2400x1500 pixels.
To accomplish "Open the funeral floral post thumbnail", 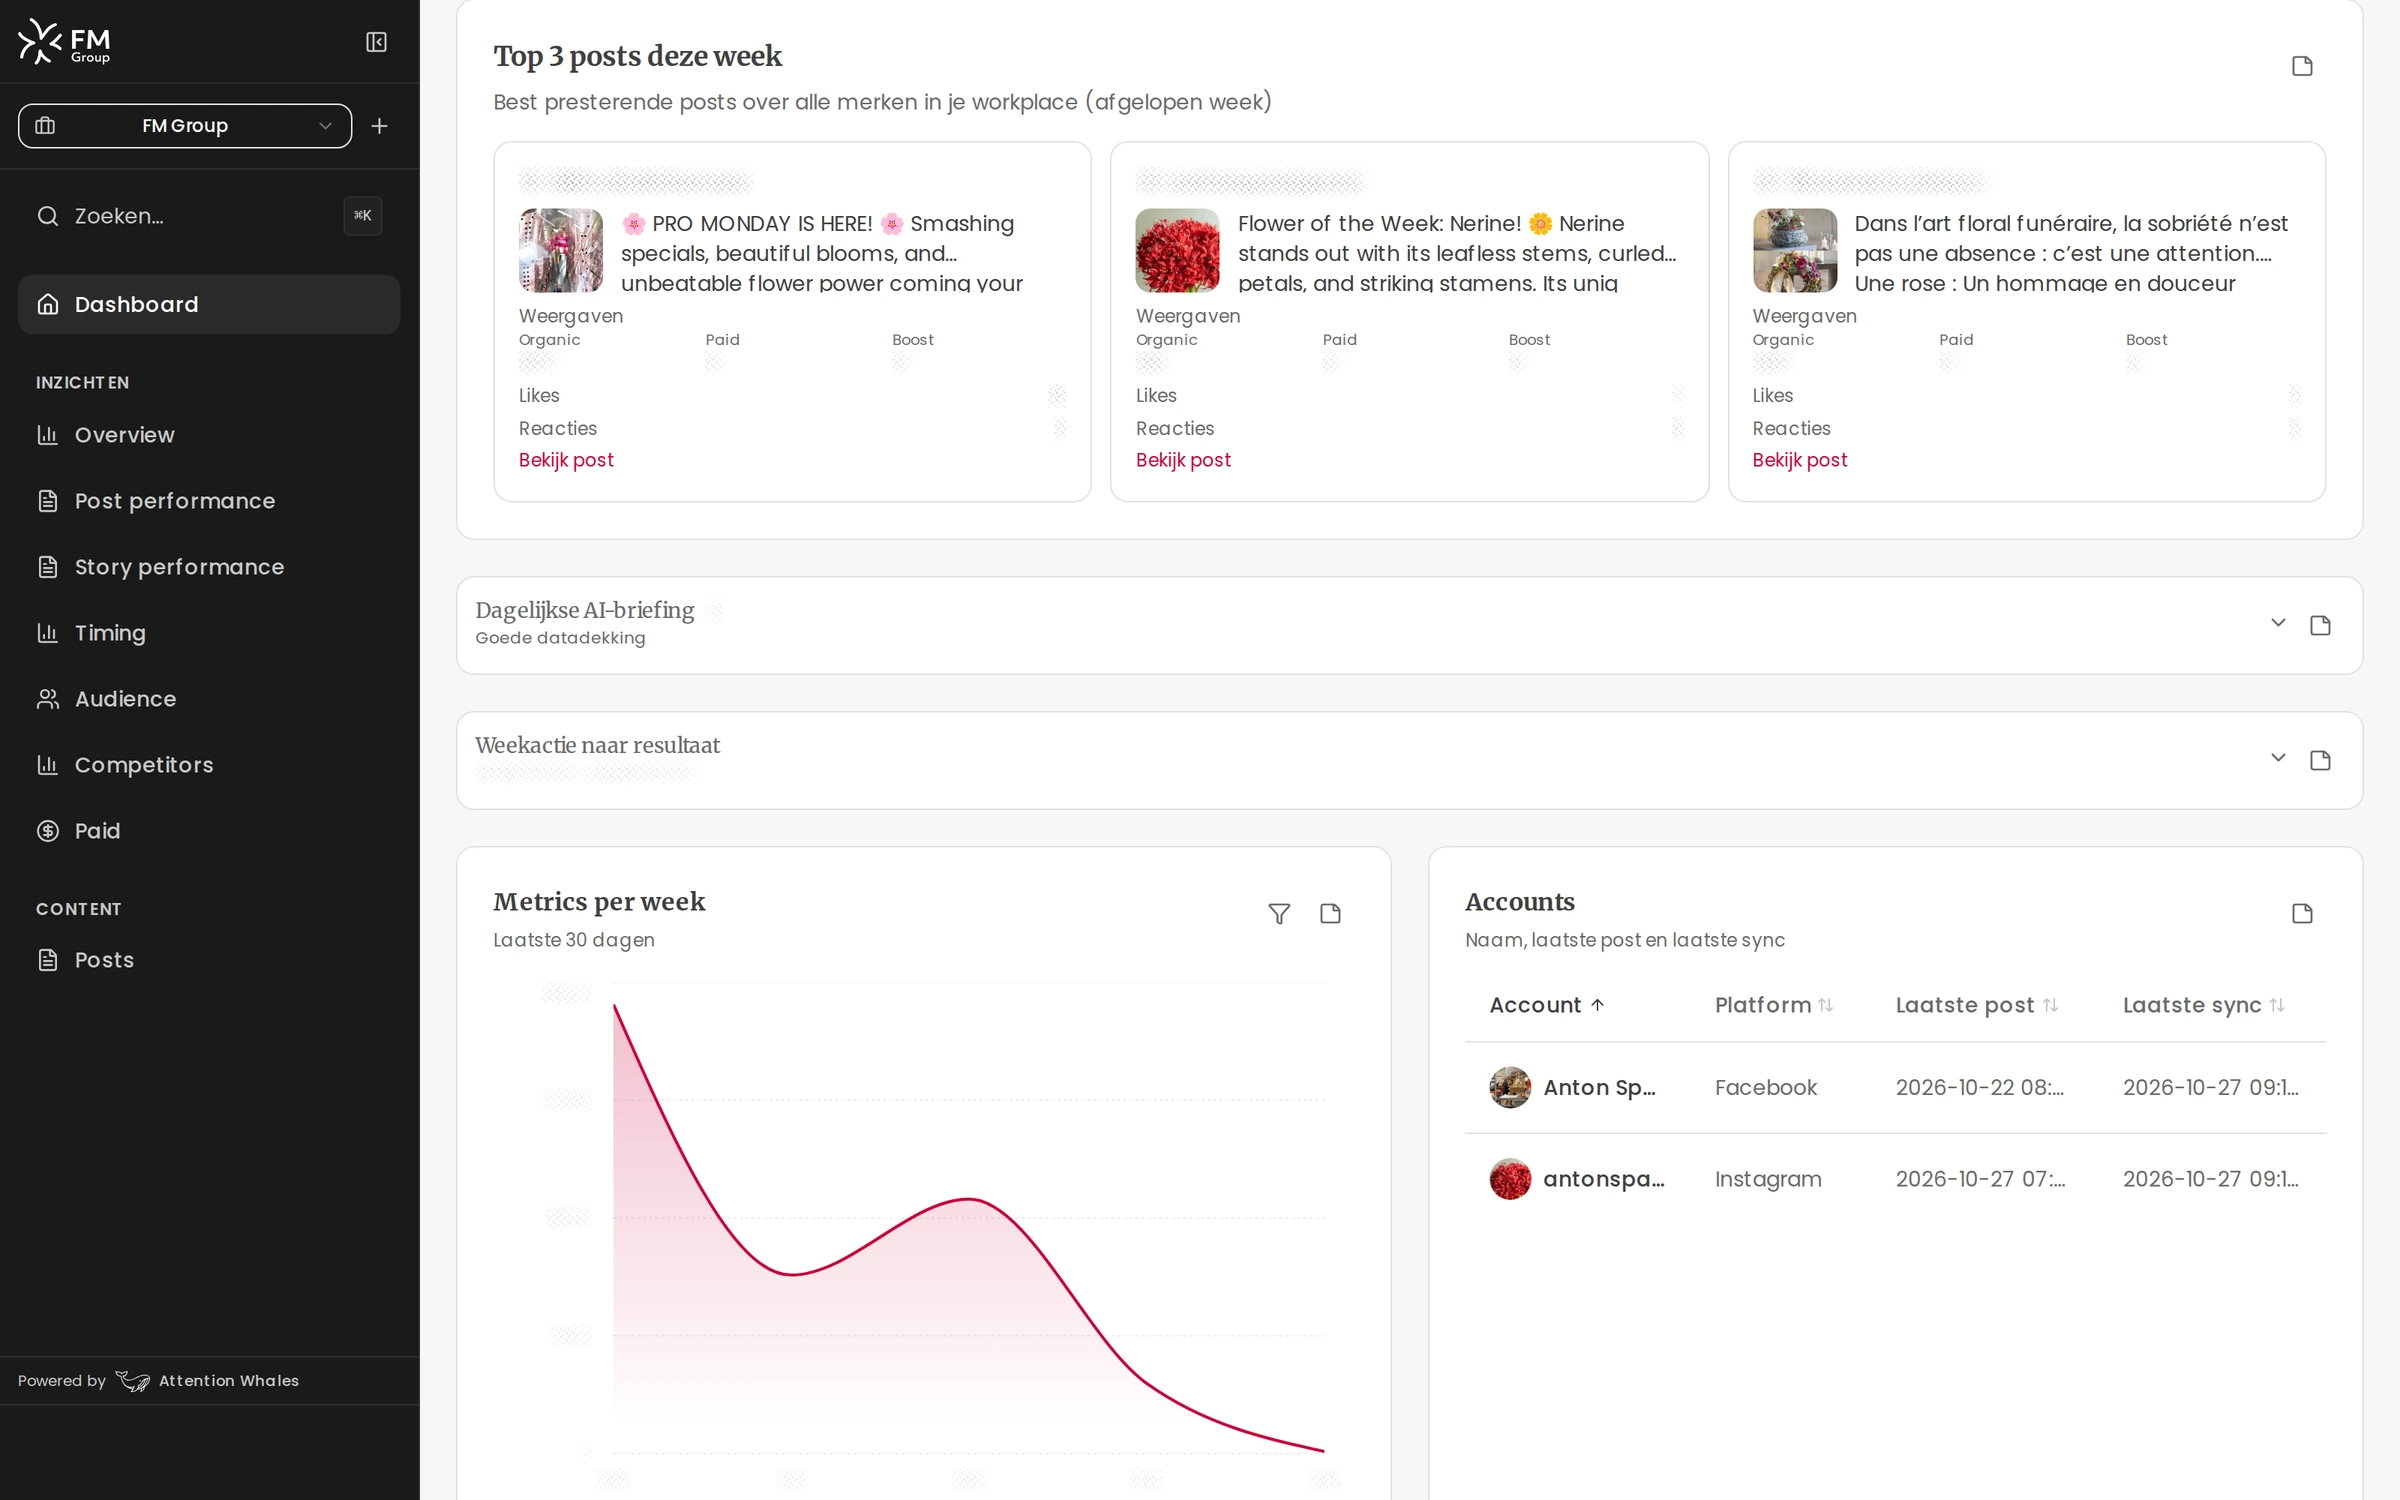I will coord(1794,250).
